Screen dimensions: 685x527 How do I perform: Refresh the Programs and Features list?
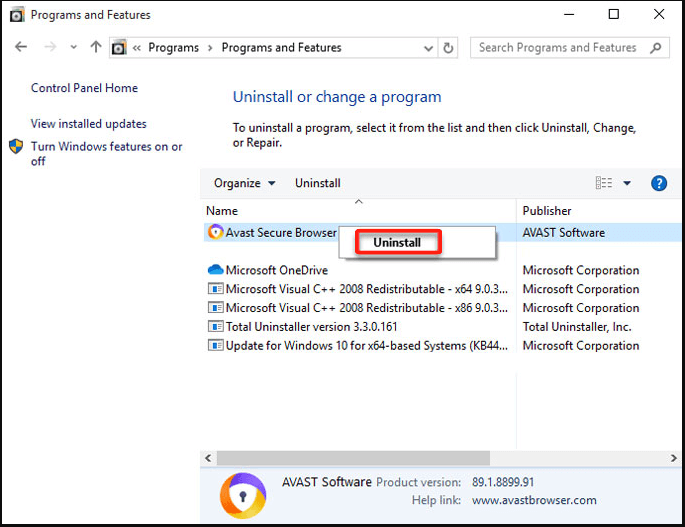tap(448, 48)
